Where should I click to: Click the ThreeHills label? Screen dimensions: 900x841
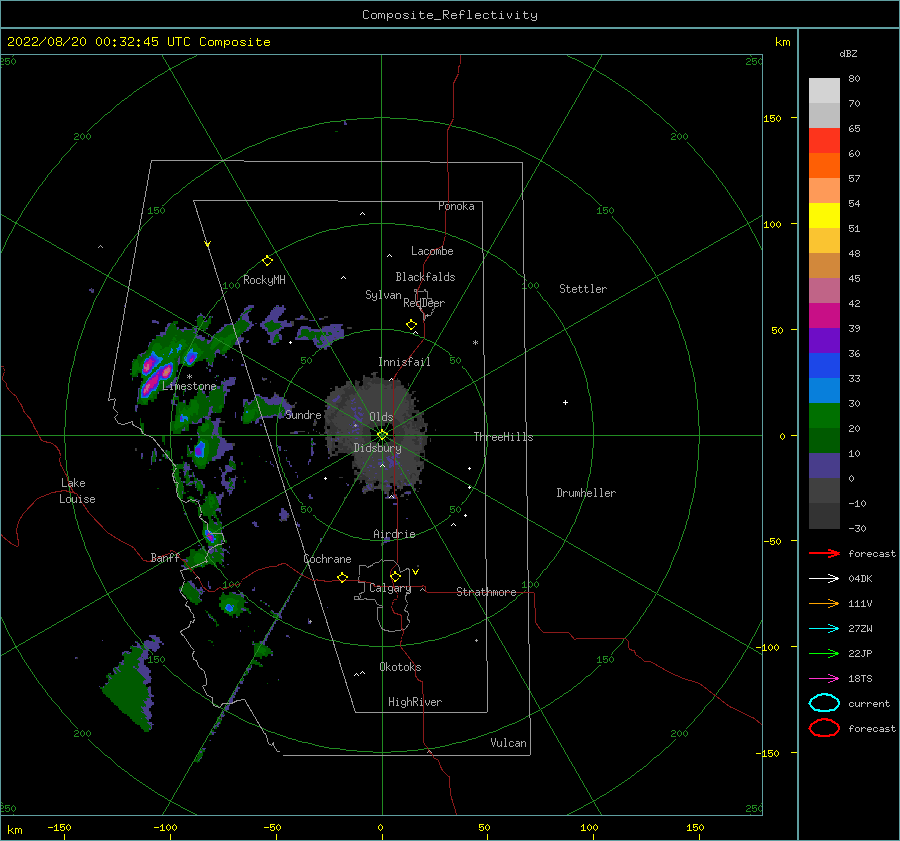[x=503, y=437]
